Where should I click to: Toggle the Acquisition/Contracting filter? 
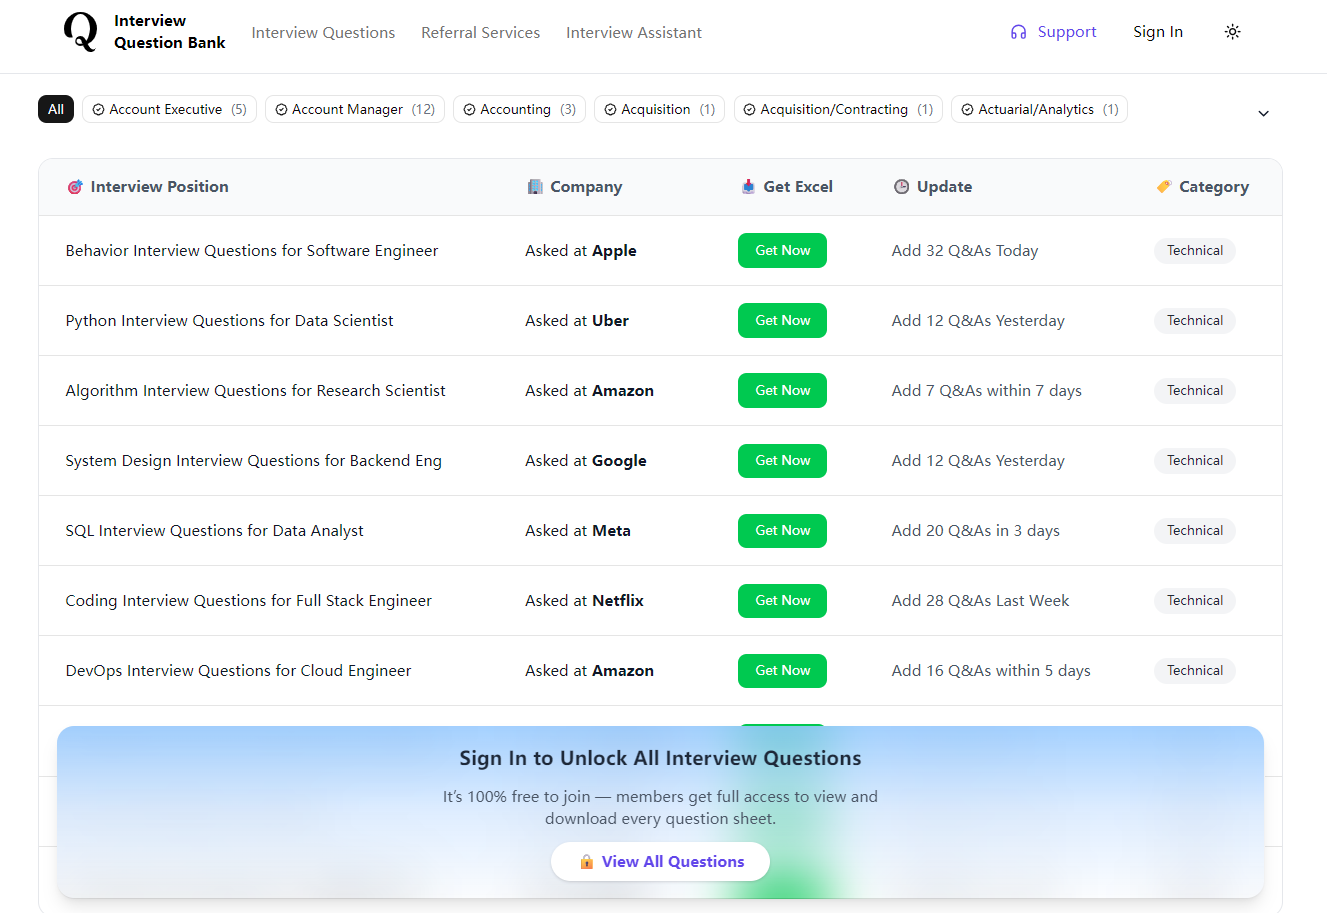pyautogui.click(x=838, y=109)
